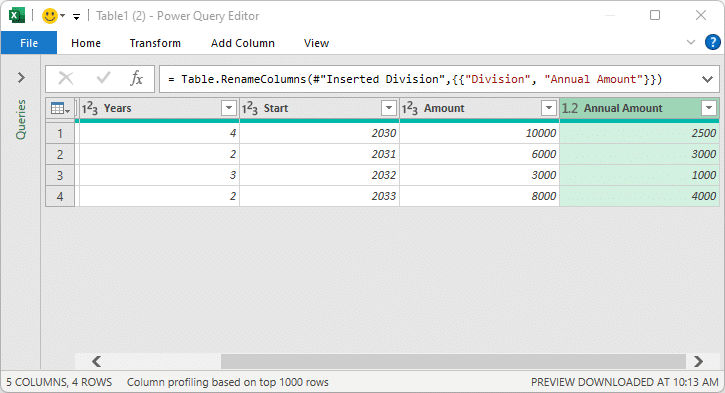Switch to the Transform ribbon tab

155,43
